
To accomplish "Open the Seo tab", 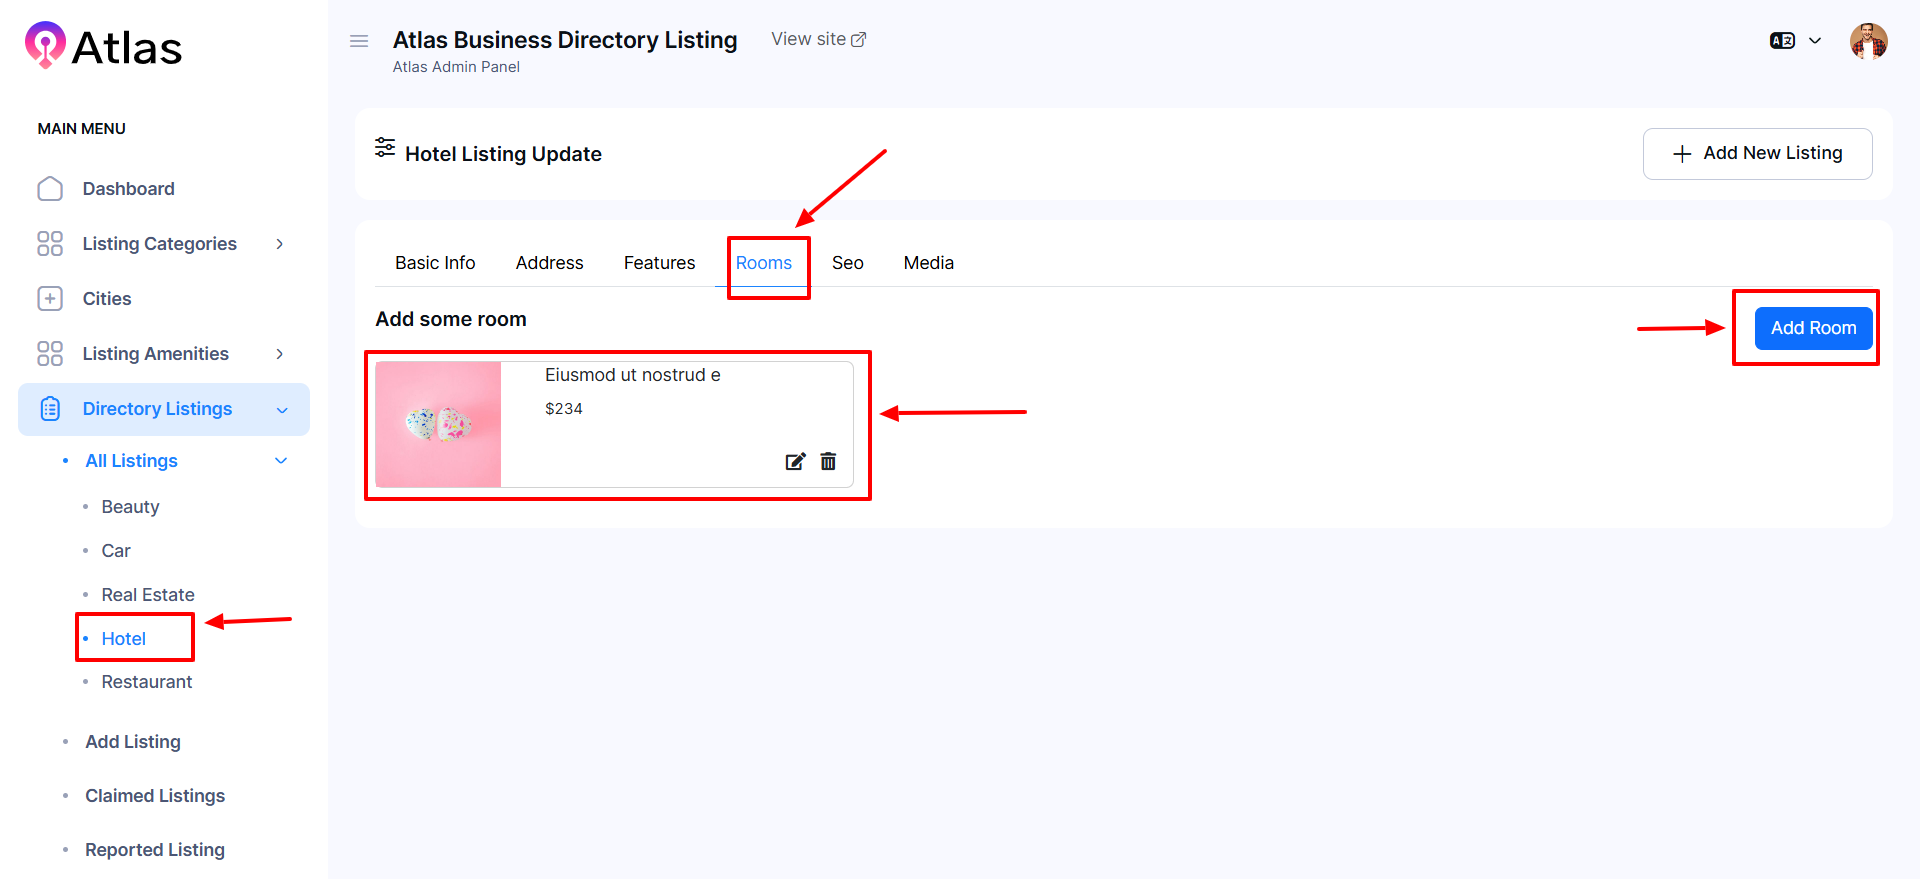I will coord(847,263).
